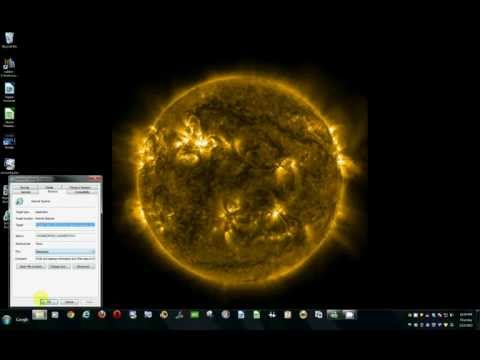480x360 pixels.
Task: Click the Open File Location button
Action: (x=31, y=267)
